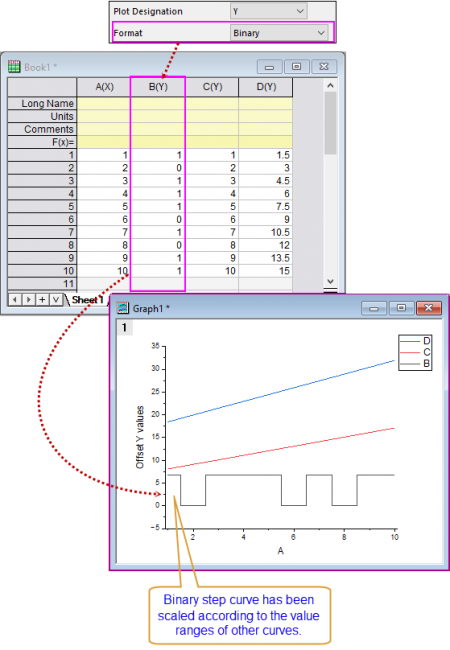Close the Book1 window
This screenshot has height=650, width=450.
pyautogui.click(x=324, y=67)
